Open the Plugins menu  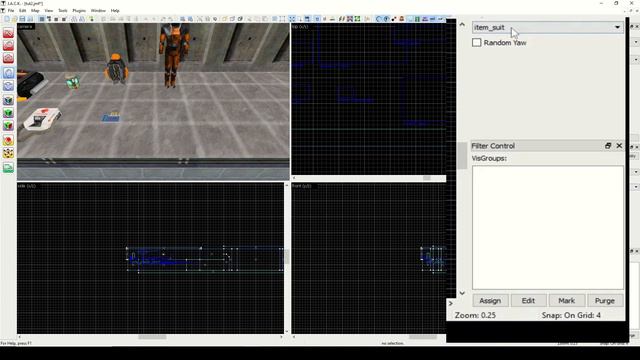pos(79,11)
